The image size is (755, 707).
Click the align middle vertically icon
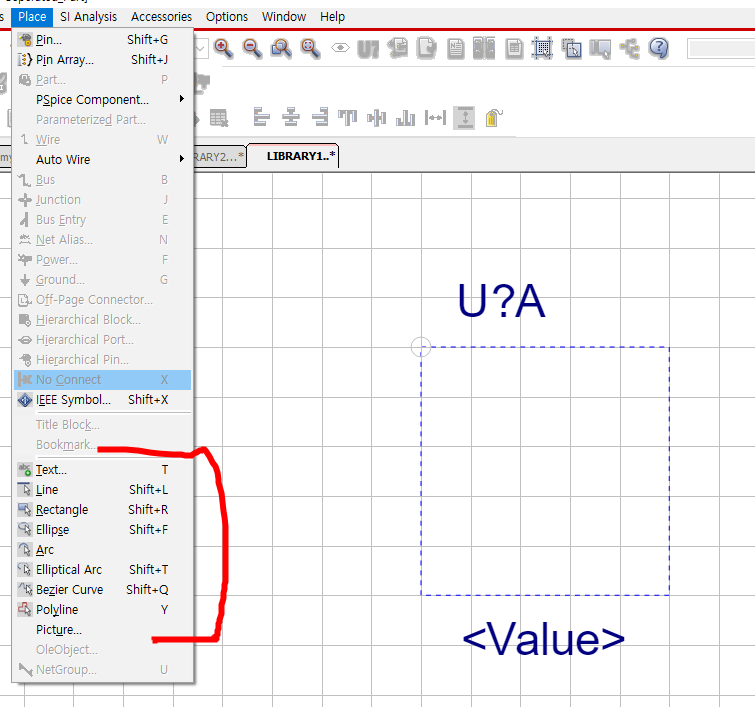coord(377,118)
